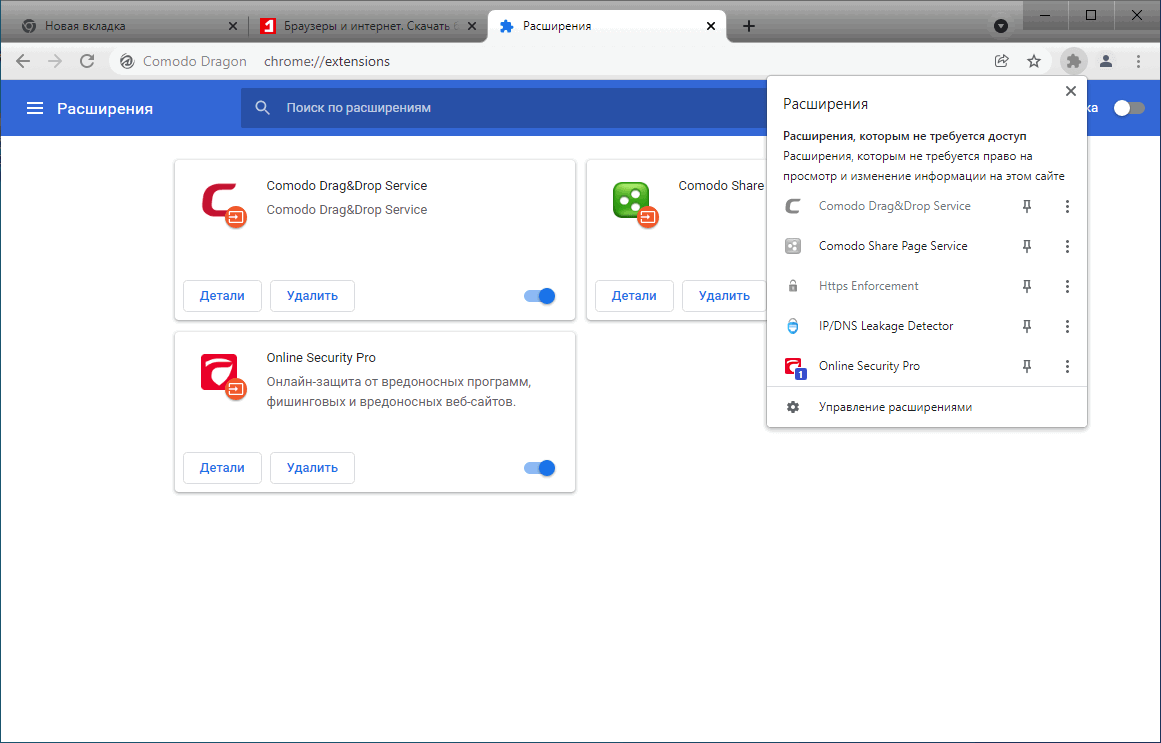Select Comodo Drag&Drop Service in popup list

(x=894, y=207)
